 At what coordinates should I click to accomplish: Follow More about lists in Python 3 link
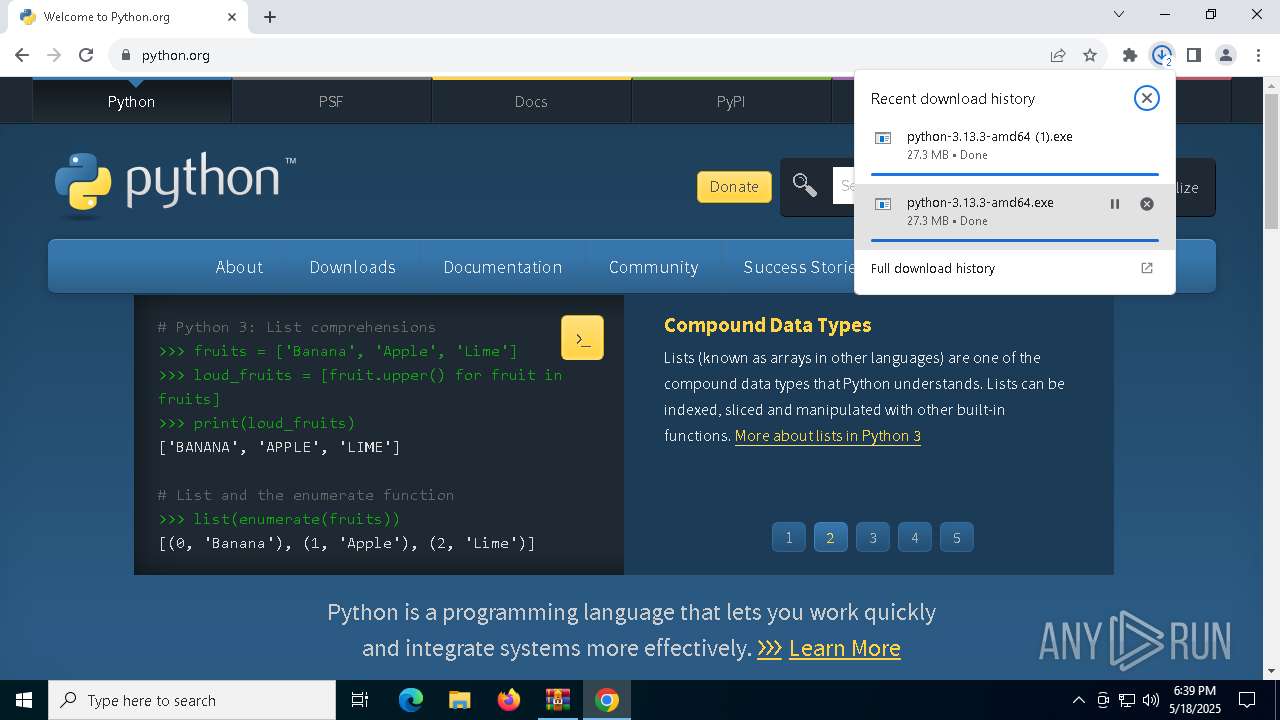pyautogui.click(x=828, y=436)
